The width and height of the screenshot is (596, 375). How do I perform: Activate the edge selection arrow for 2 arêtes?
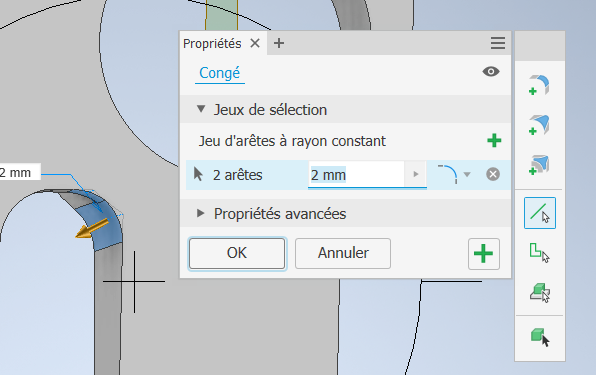click(x=198, y=174)
